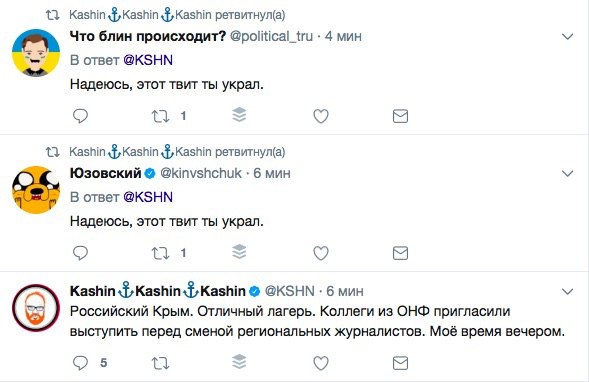
Task: Reply to the @political_tru tweet
Action: (80, 116)
